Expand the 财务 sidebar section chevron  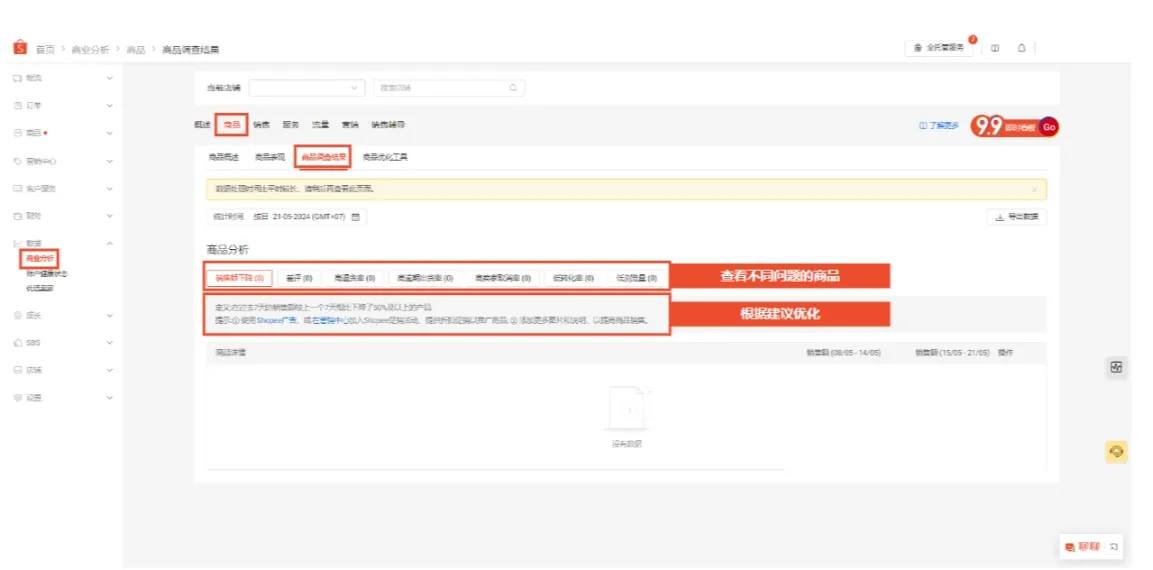(110, 216)
